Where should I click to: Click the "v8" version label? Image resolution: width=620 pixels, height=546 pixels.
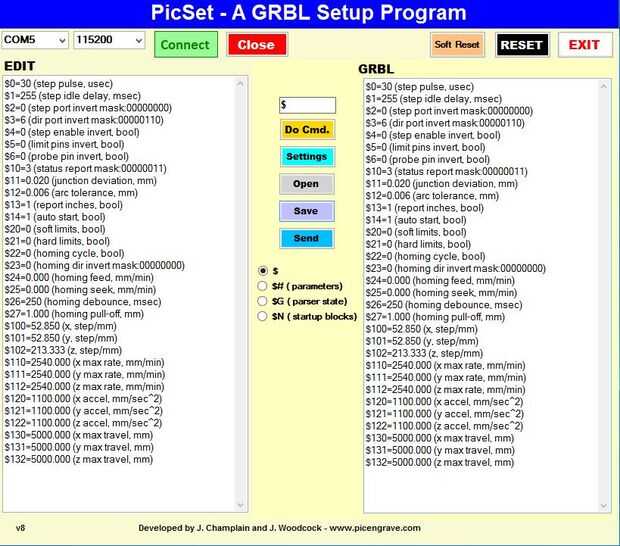[x=21, y=528]
